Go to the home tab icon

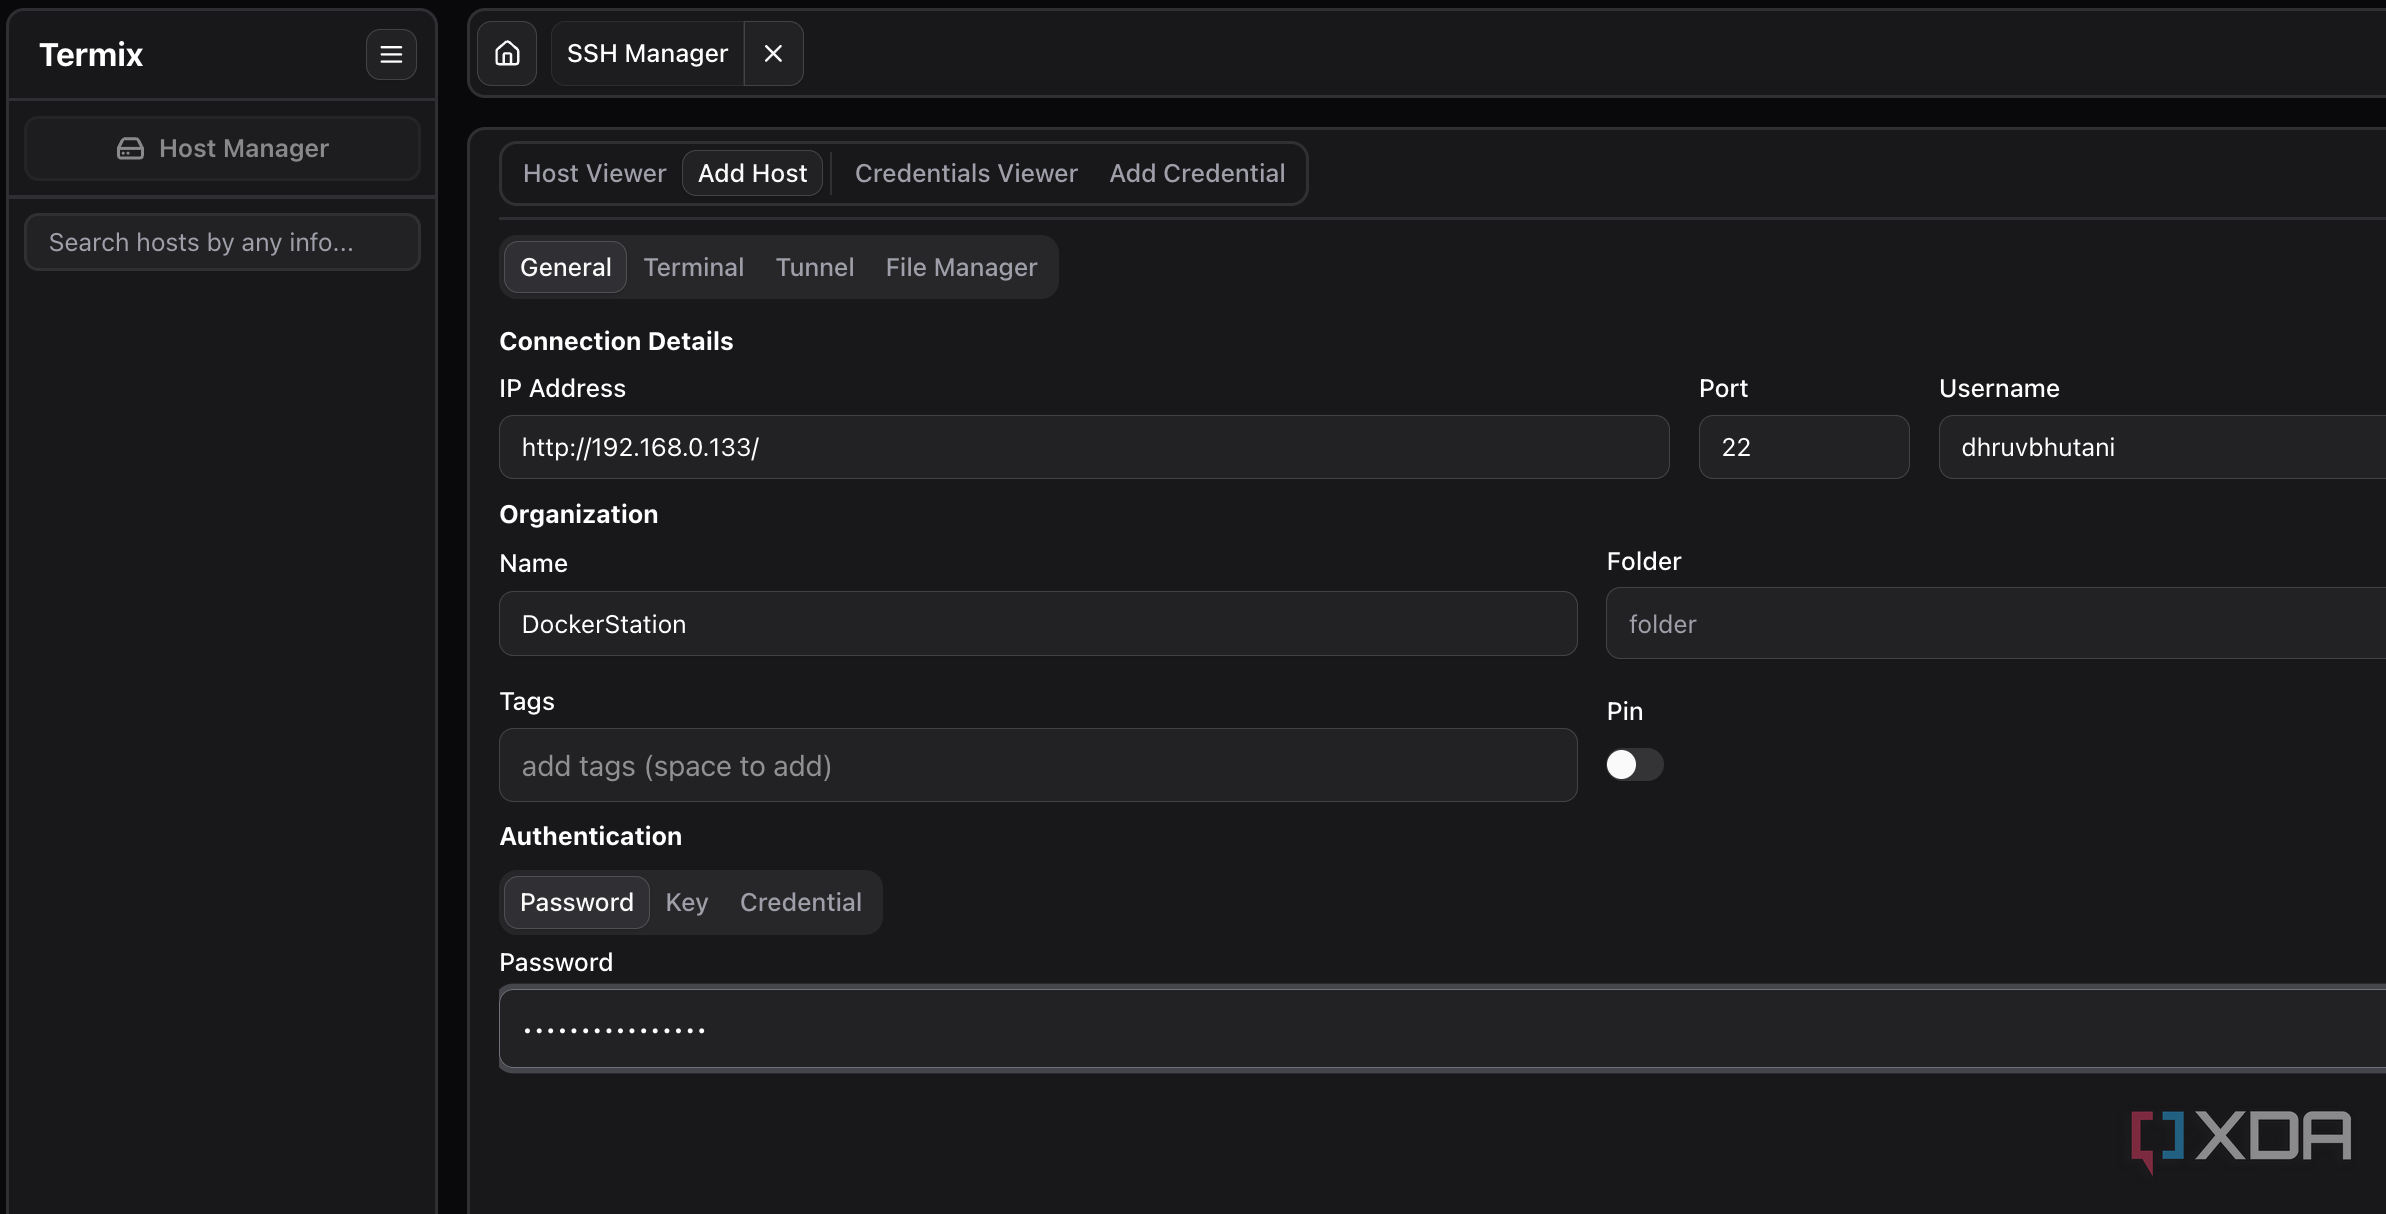pos(507,53)
